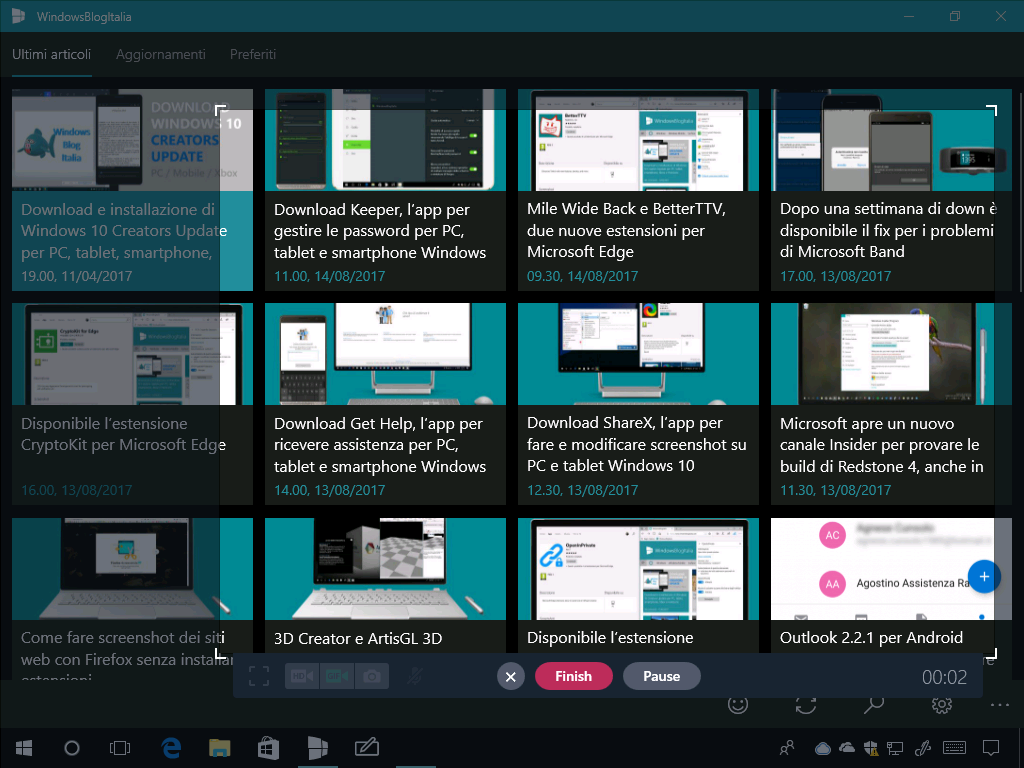This screenshot has height=768, width=1024.
Task: Open the Download Keeper article thumbnail
Action: (385, 140)
